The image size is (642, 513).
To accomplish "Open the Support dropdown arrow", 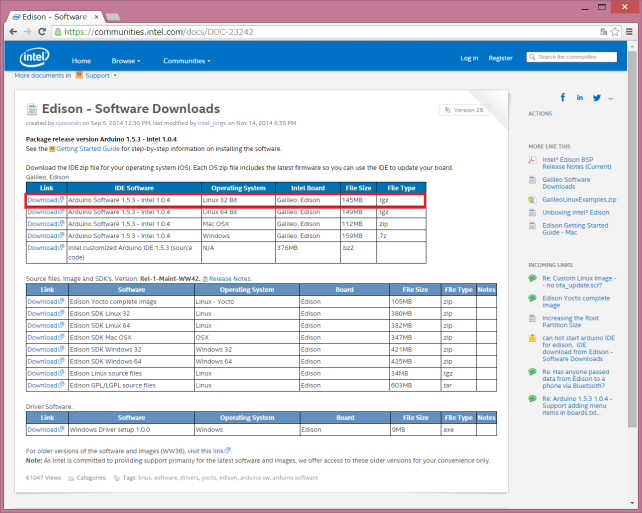I will point(115,75).
